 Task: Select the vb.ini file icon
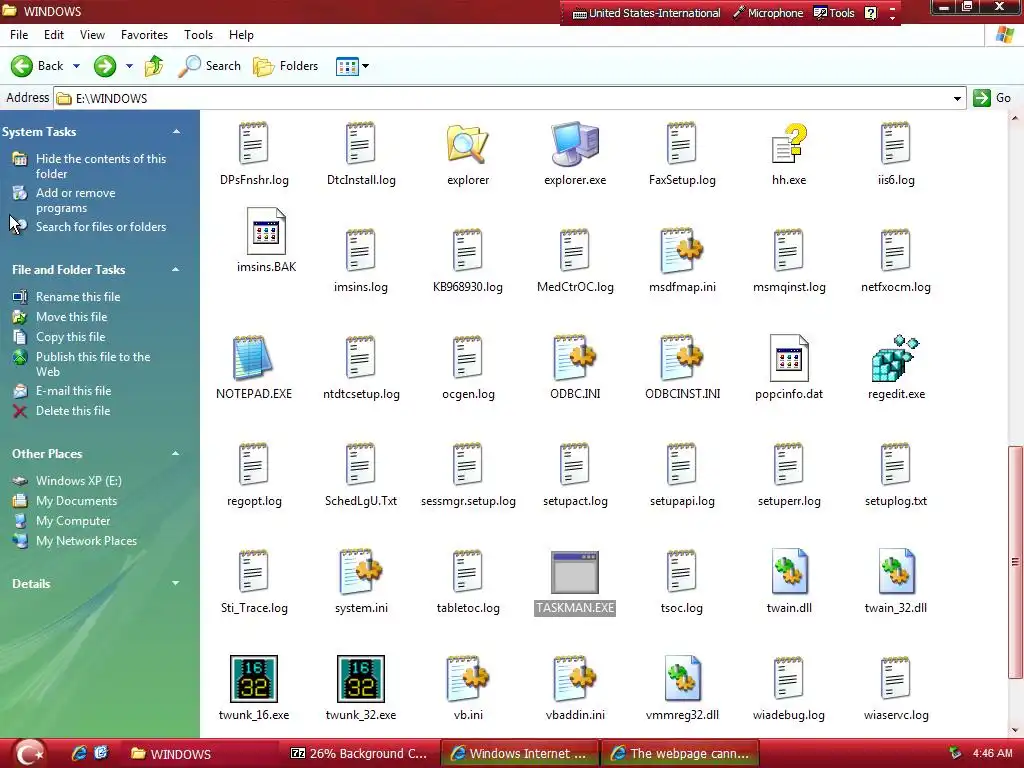coord(468,679)
